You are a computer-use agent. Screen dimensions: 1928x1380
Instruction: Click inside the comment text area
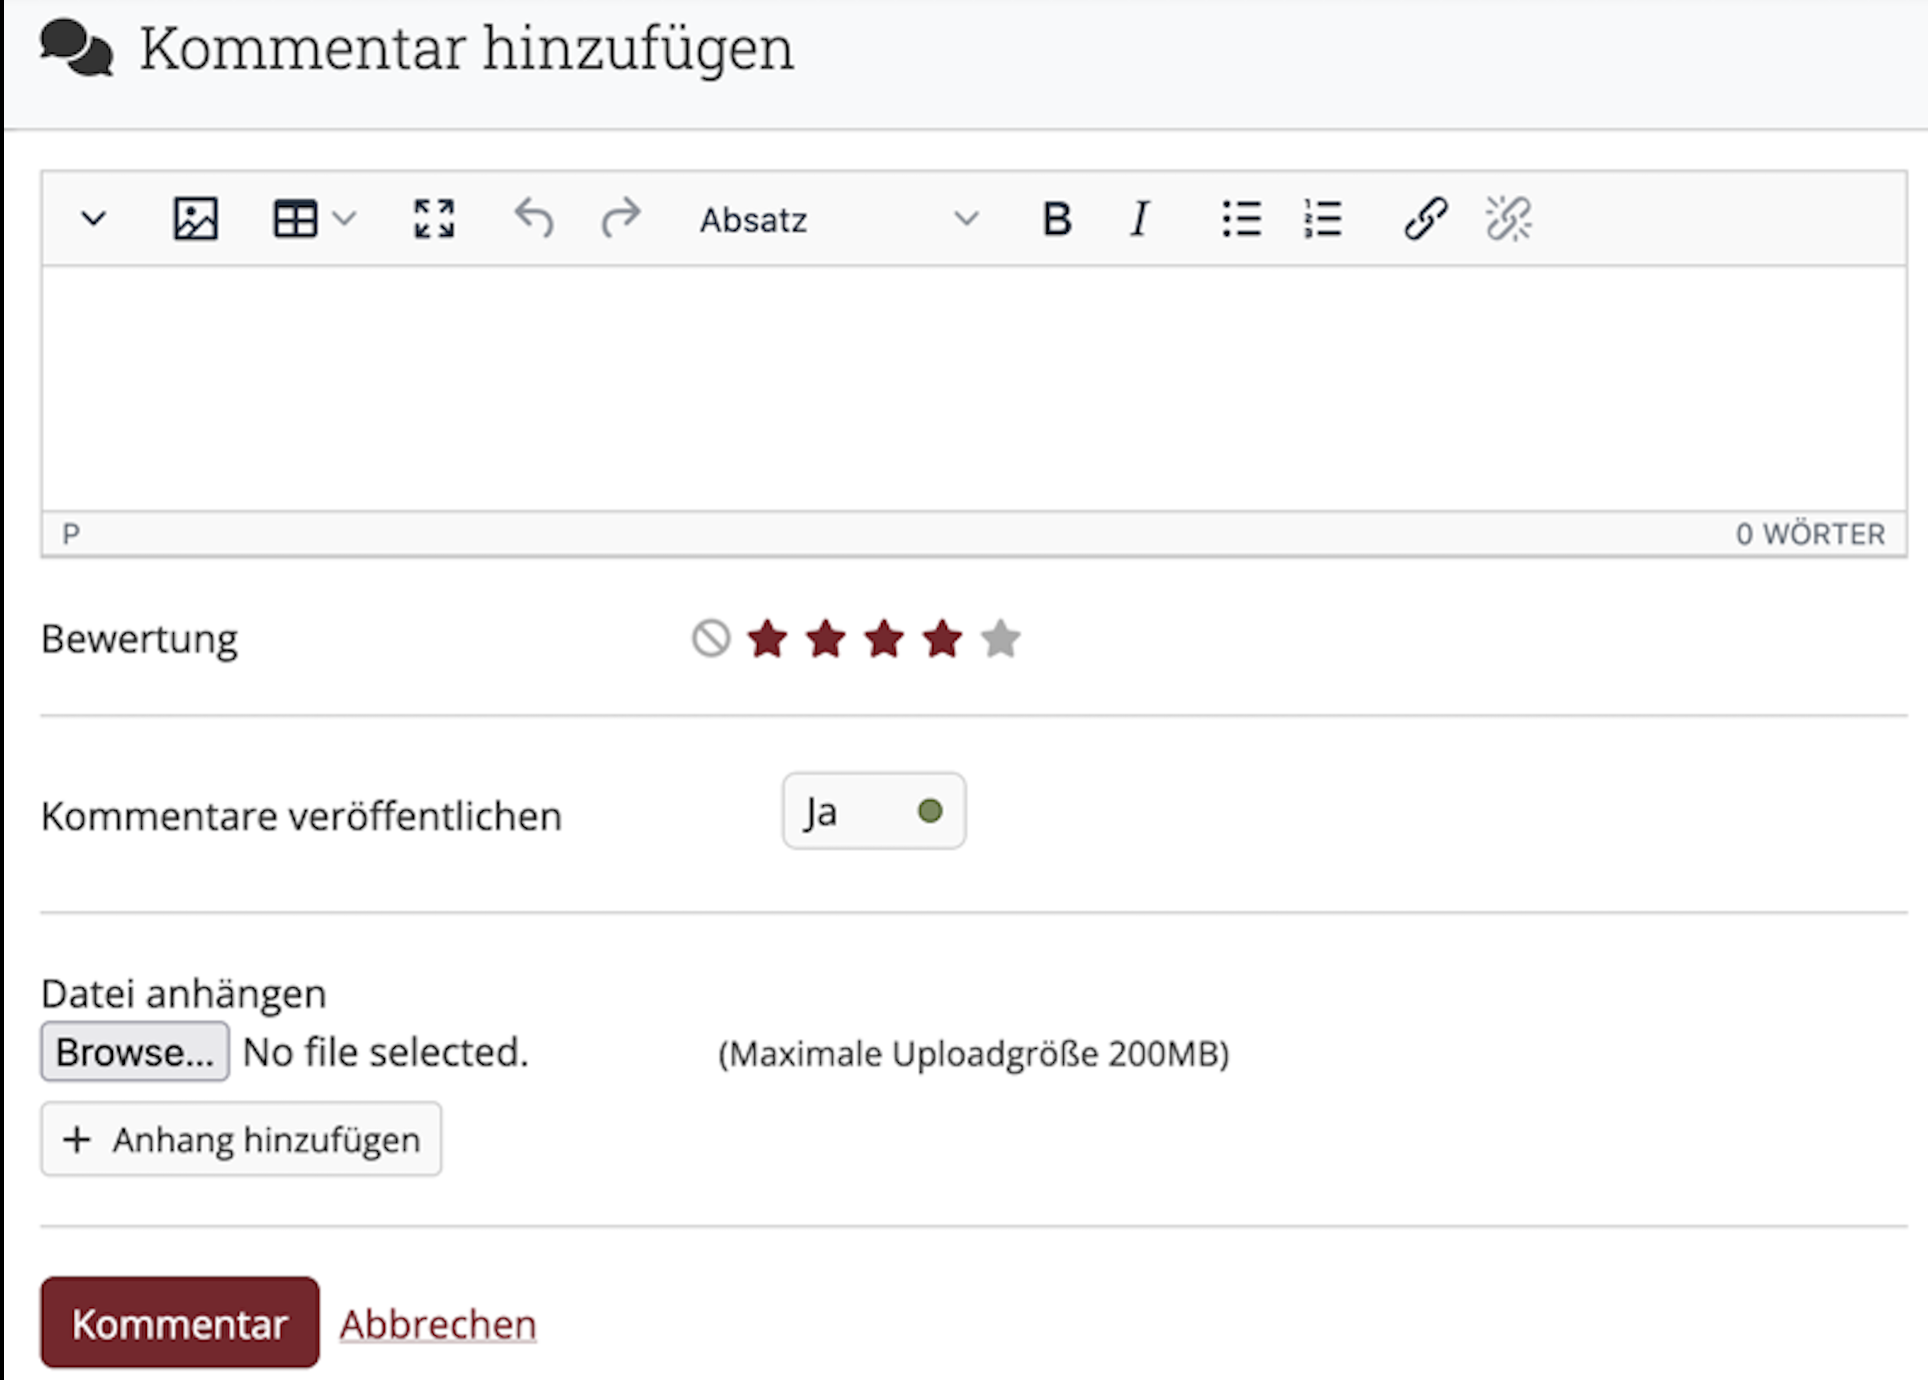click(x=972, y=388)
